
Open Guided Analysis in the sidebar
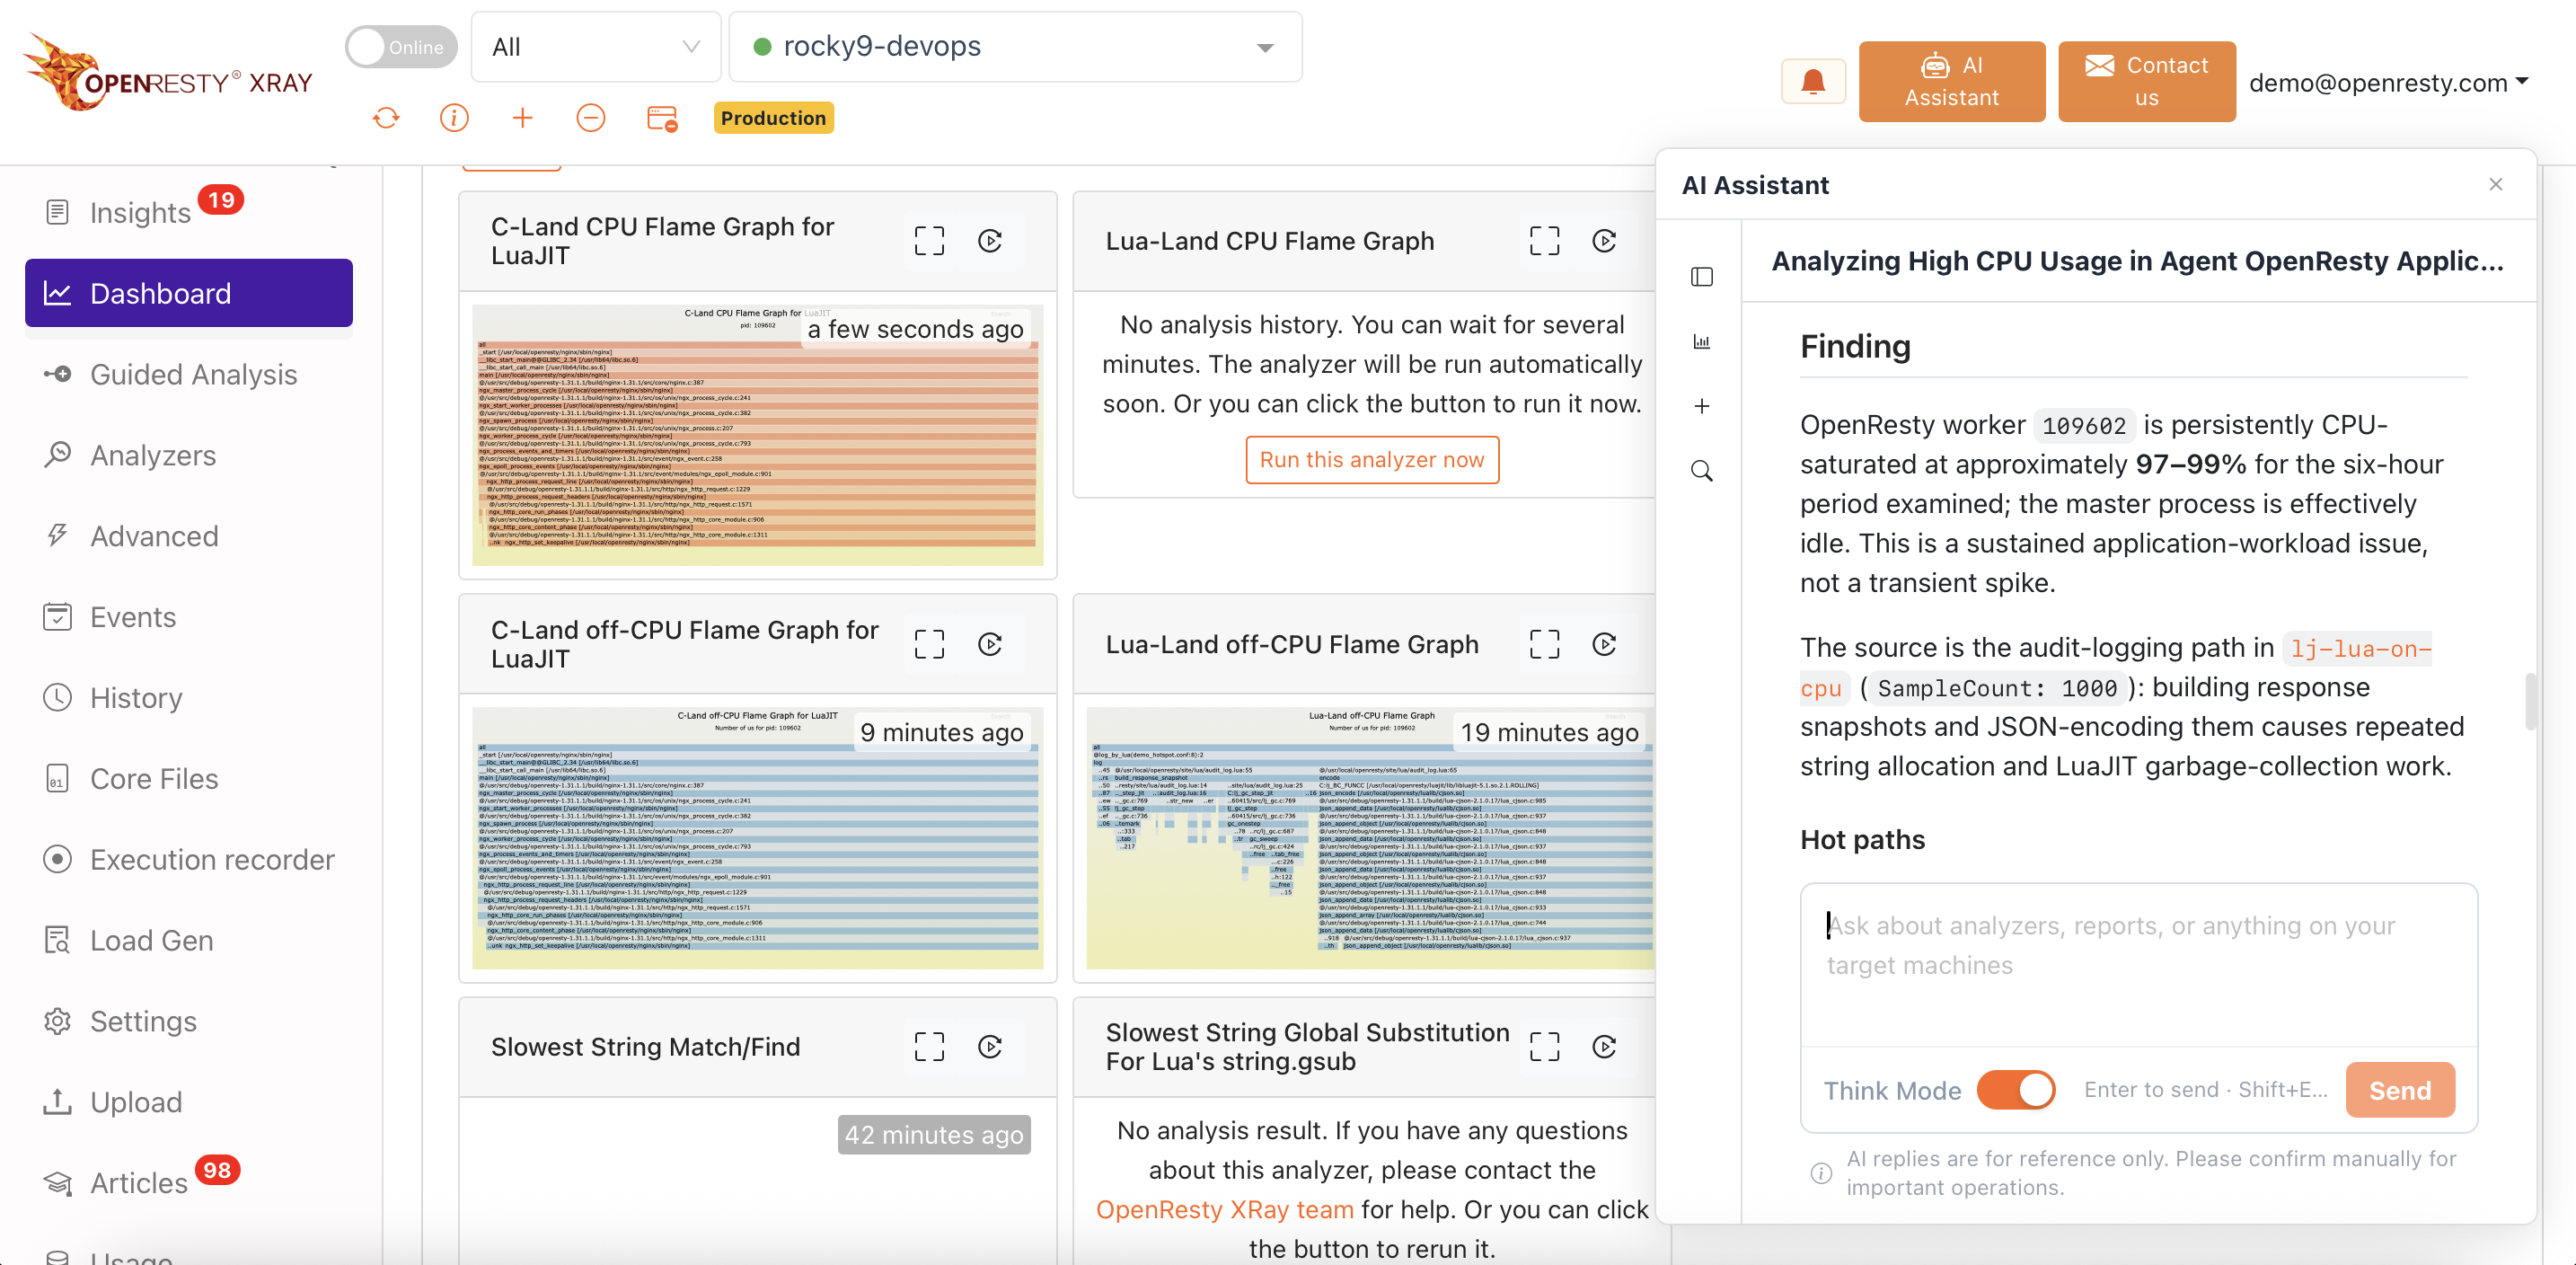189,374
